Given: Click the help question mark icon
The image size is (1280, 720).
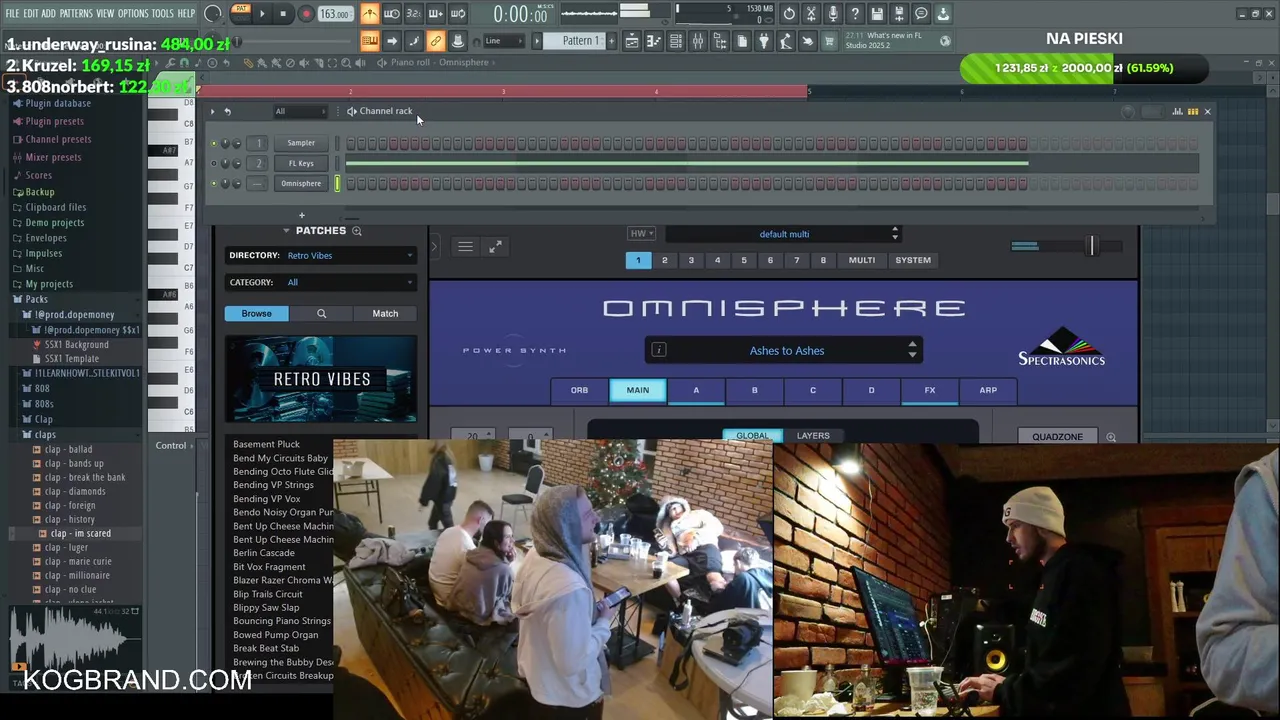Looking at the screenshot, I should tap(855, 14).
